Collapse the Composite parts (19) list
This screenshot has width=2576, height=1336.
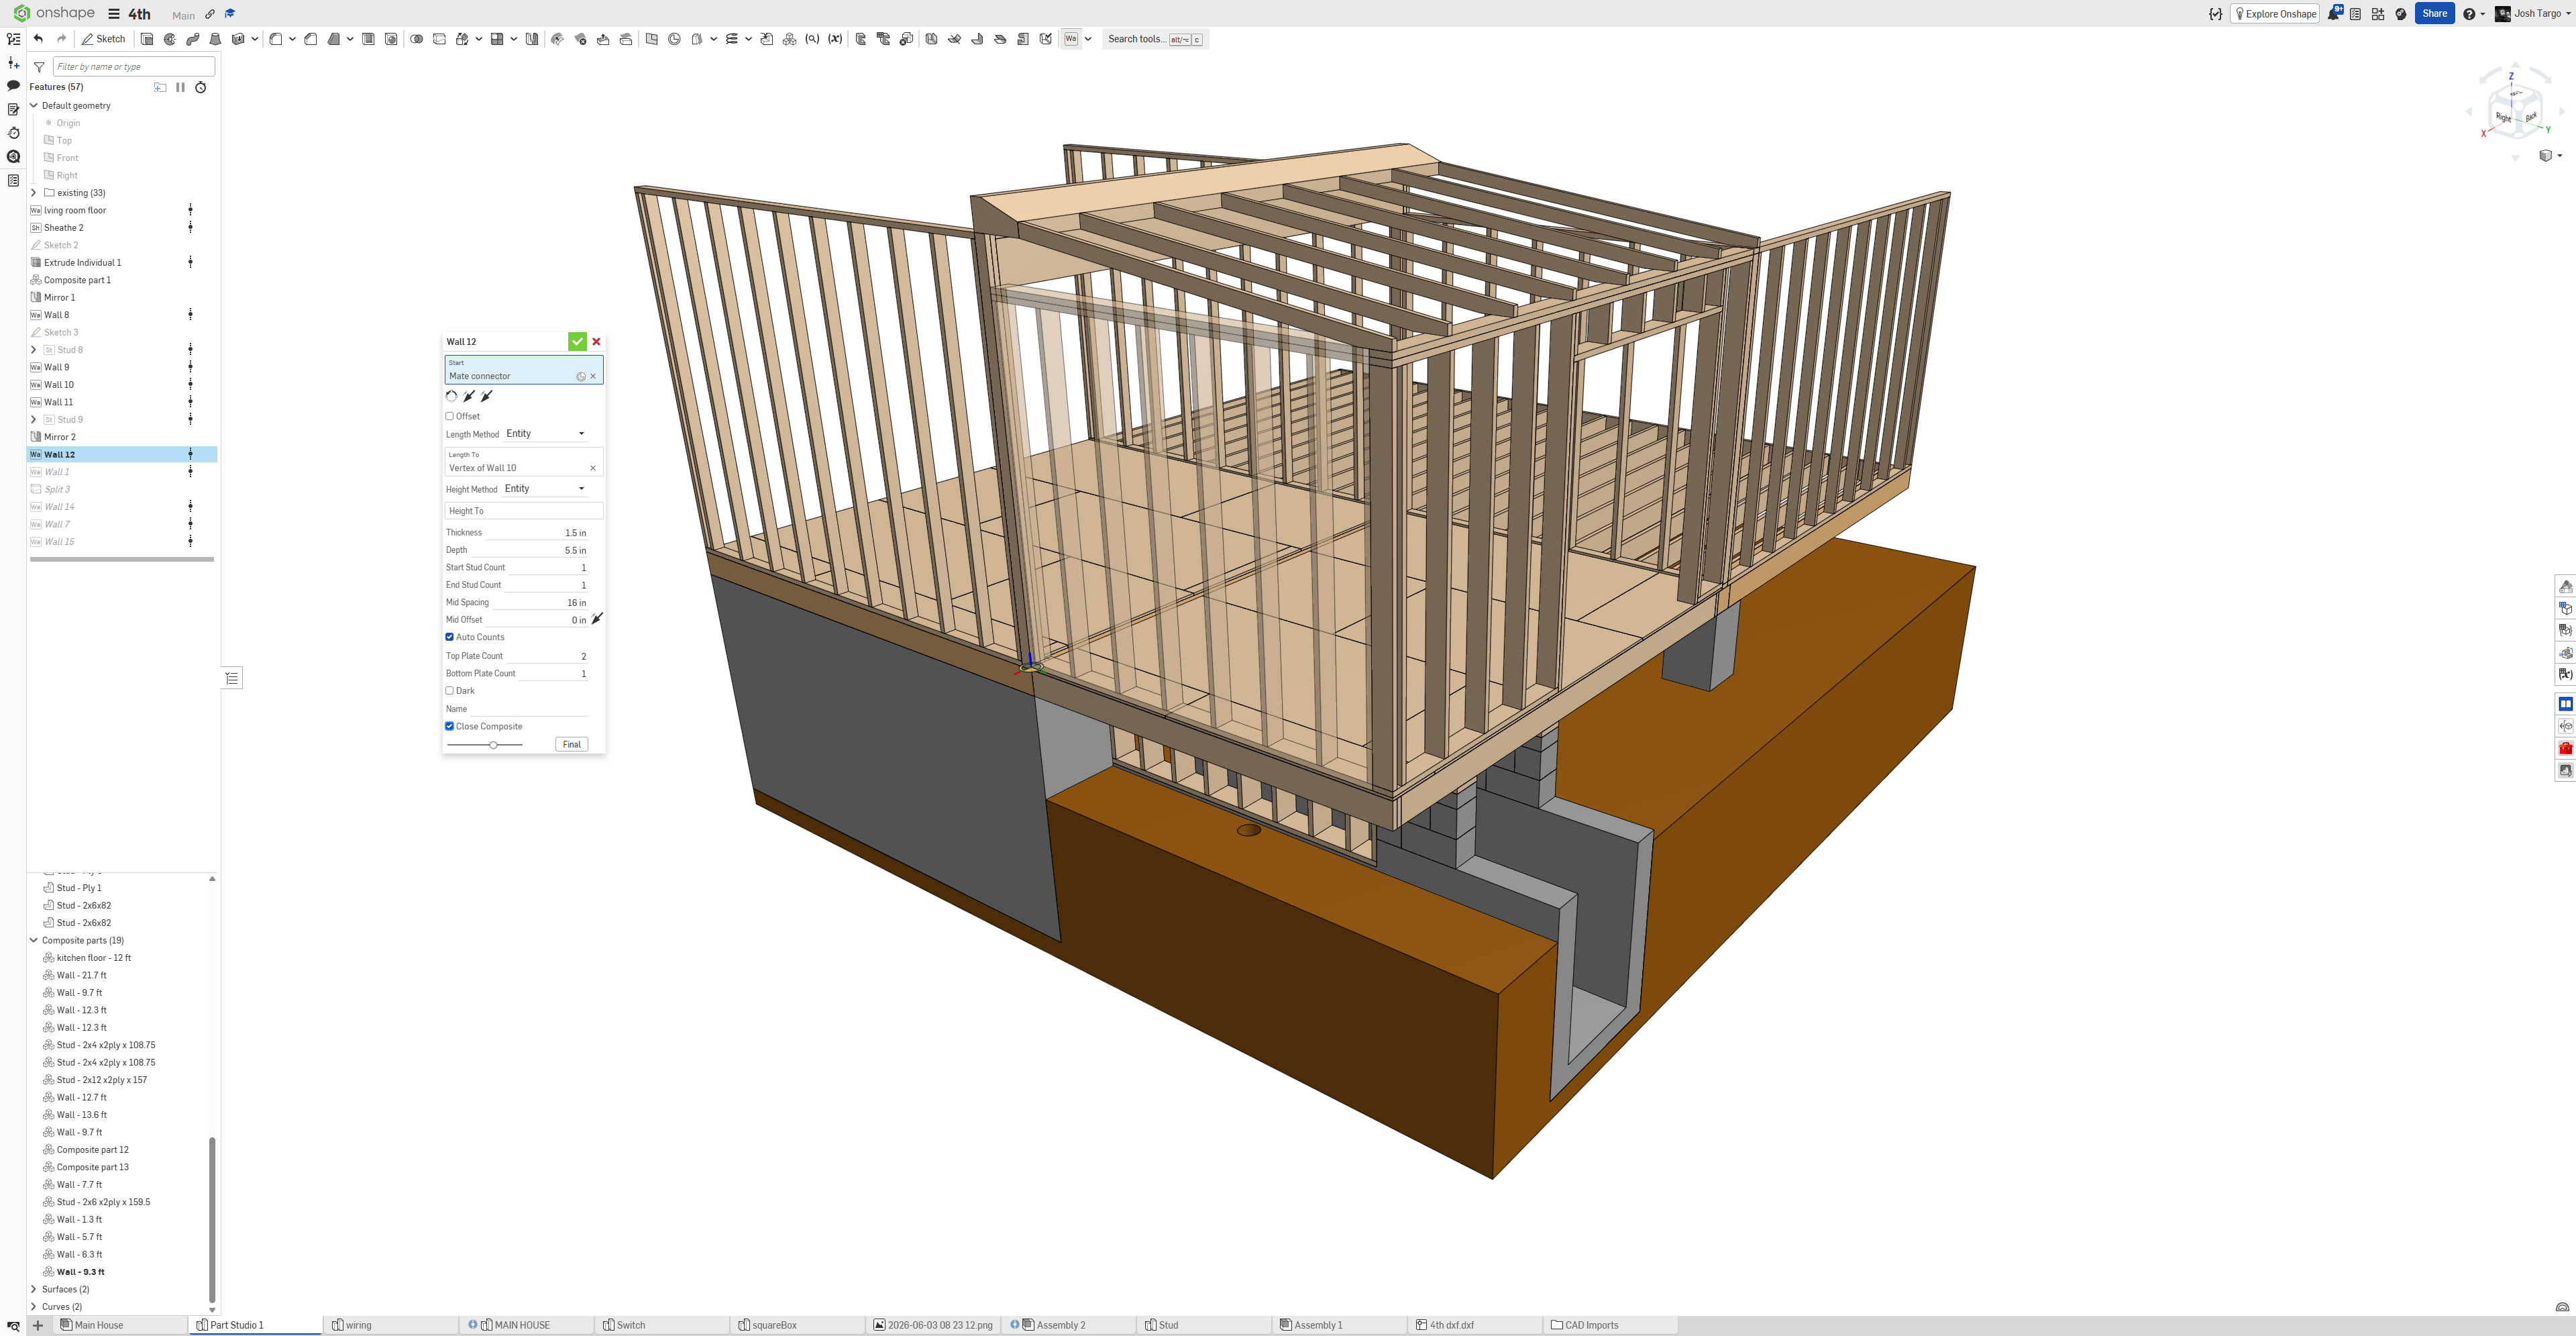[x=34, y=940]
